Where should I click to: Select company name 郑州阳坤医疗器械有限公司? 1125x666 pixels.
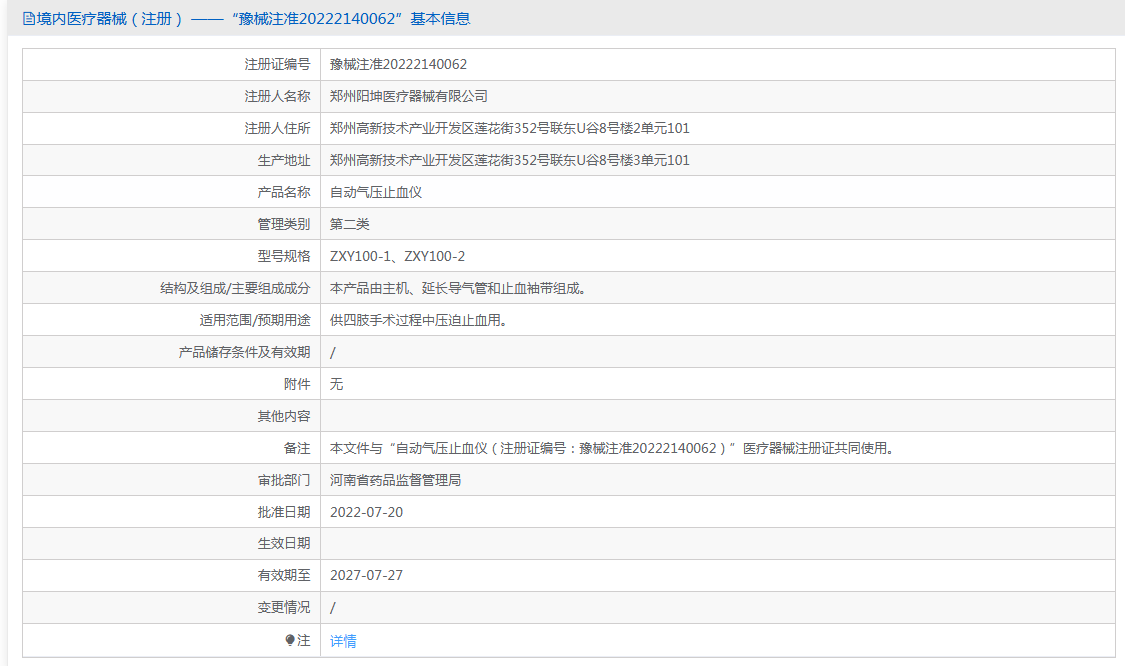point(409,96)
